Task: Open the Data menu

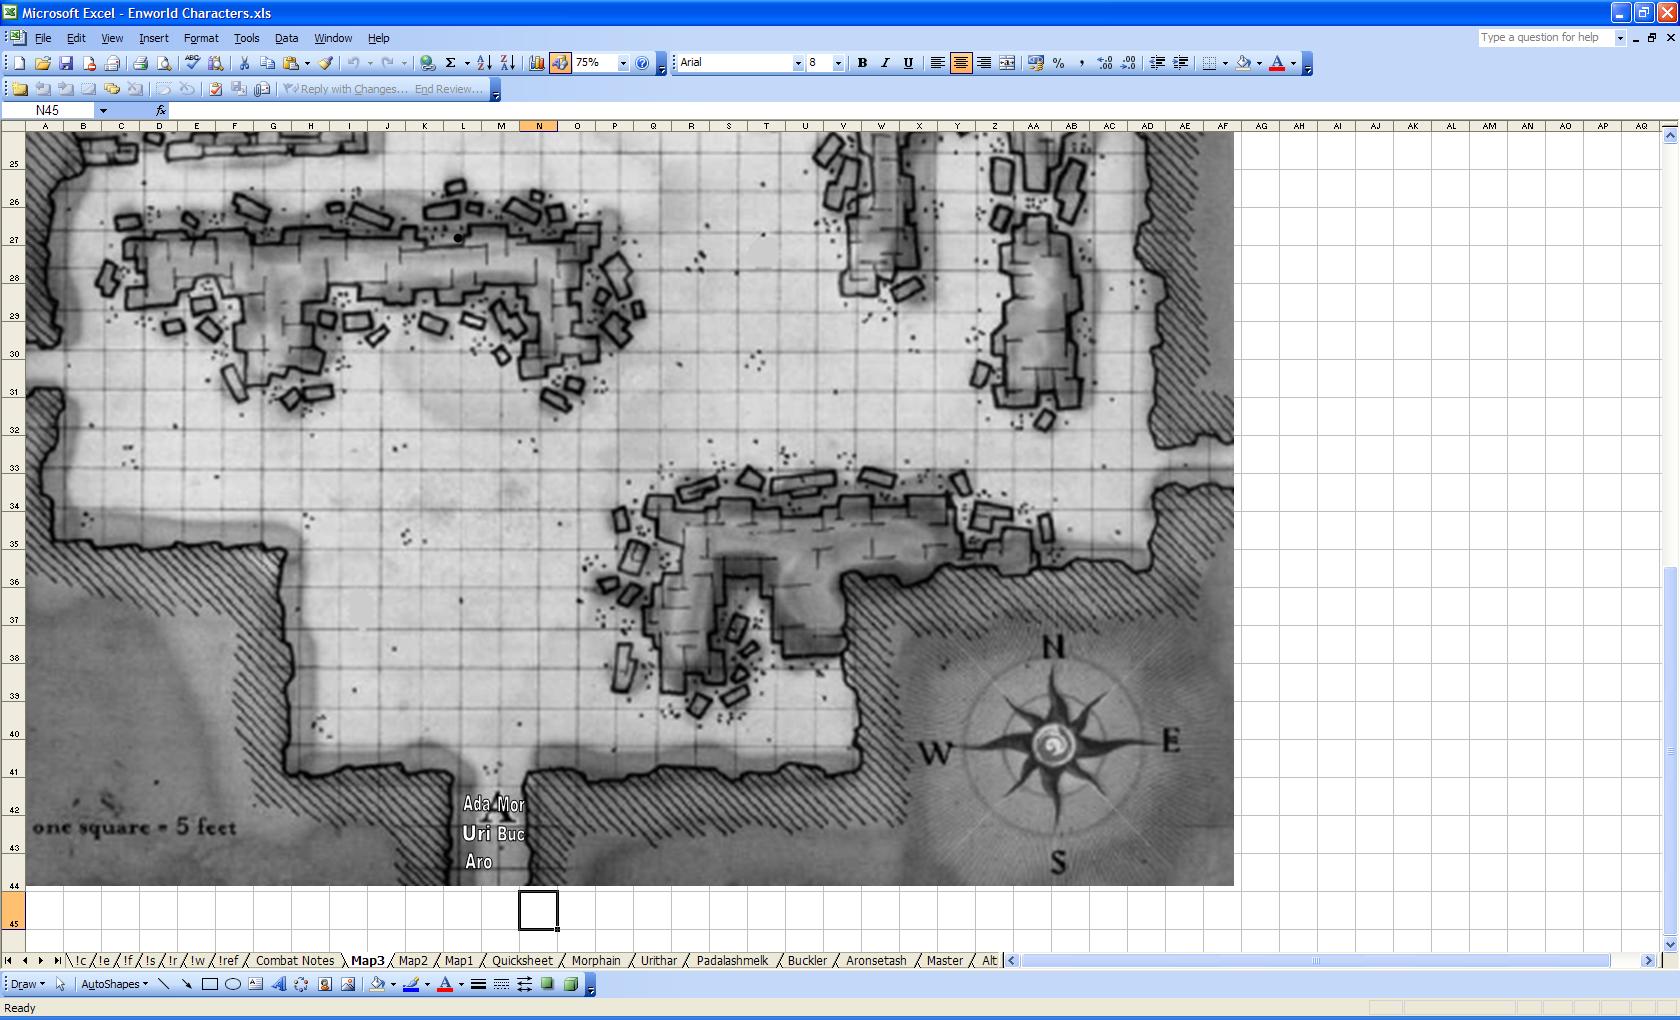Action: point(286,38)
